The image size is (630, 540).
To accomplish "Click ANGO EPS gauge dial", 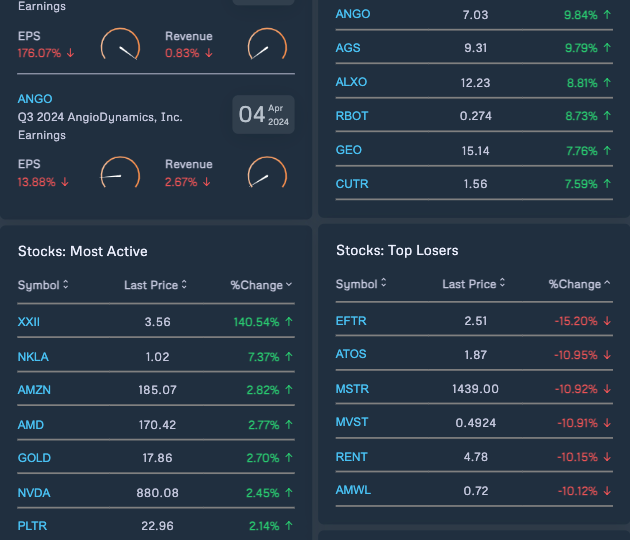I will tap(120, 173).
